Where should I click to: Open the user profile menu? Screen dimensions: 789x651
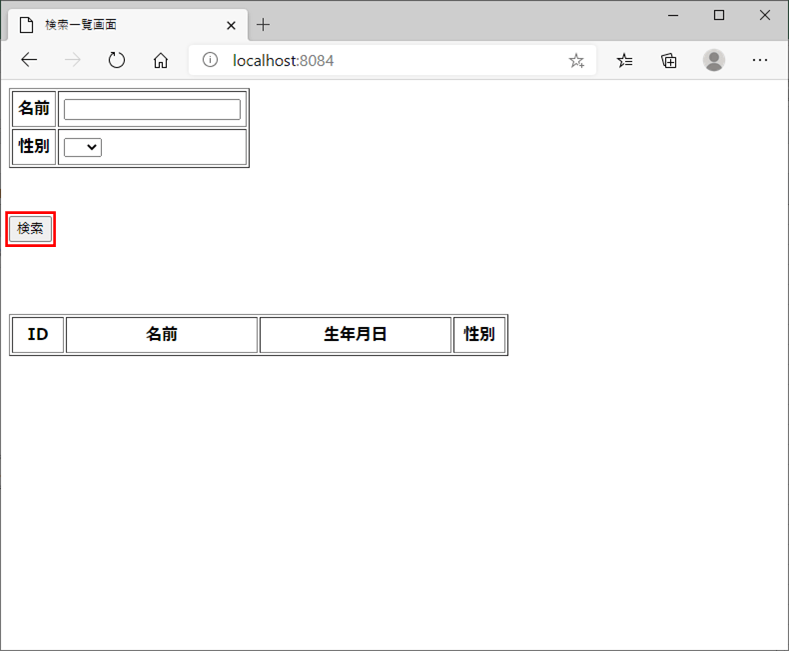click(x=714, y=60)
